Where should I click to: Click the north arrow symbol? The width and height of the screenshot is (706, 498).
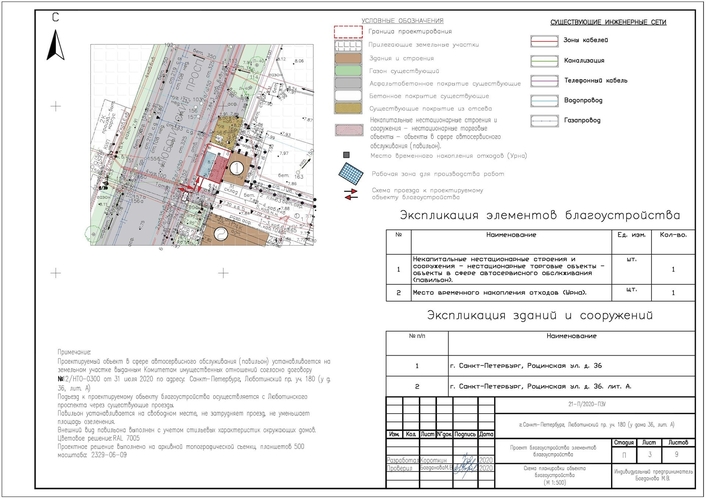(x=55, y=45)
